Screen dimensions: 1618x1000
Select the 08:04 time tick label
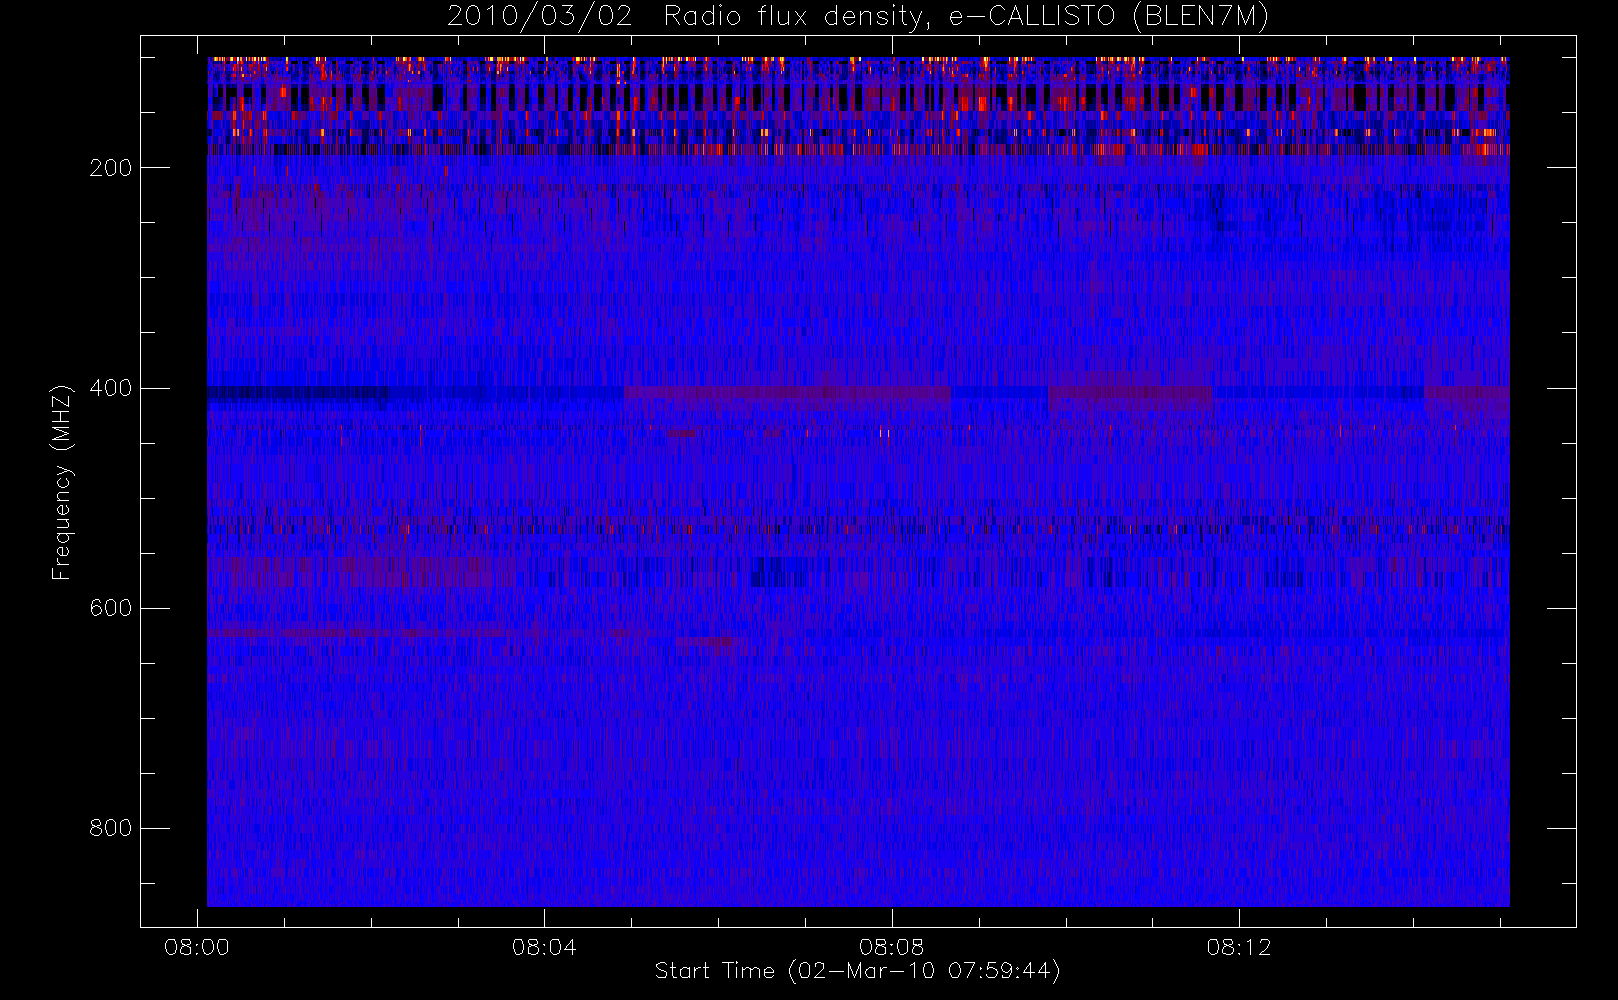click(544, 947)
